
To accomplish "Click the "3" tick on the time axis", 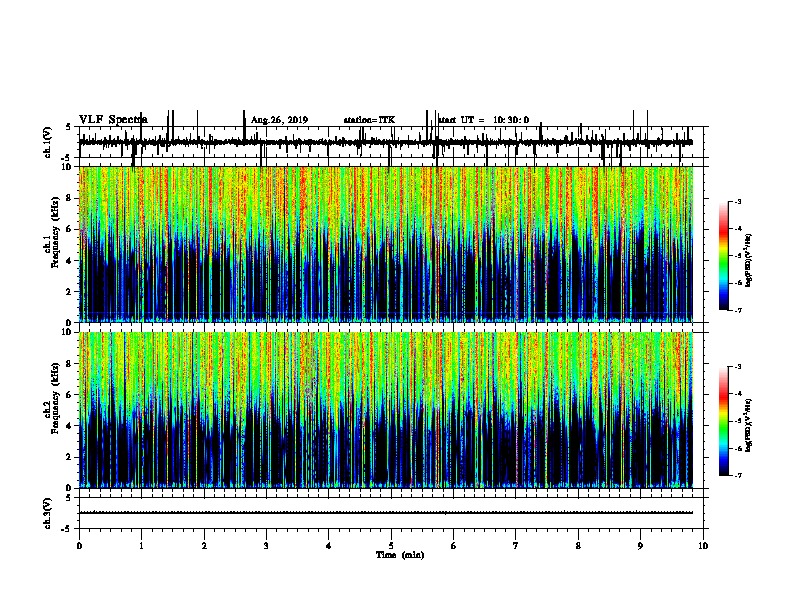I will point(266,546).
